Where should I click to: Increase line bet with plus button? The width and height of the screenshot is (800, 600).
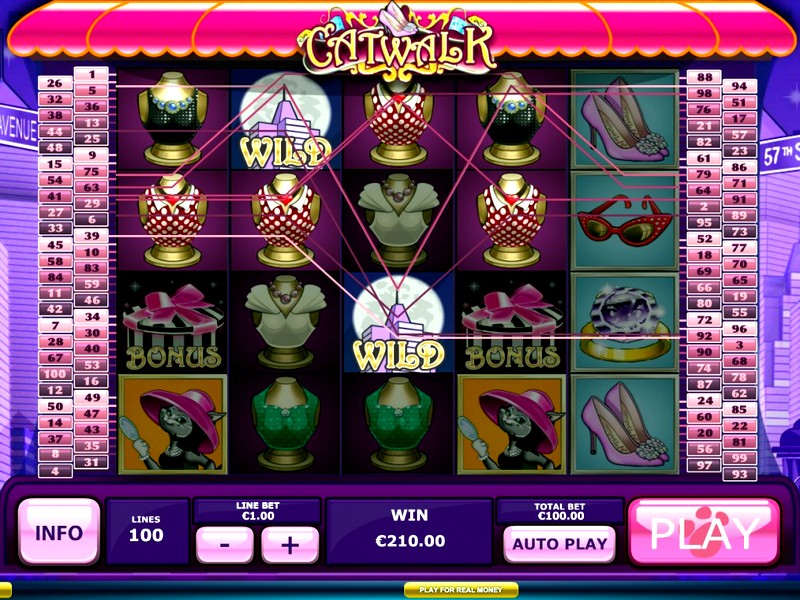[x=290, y=544]
